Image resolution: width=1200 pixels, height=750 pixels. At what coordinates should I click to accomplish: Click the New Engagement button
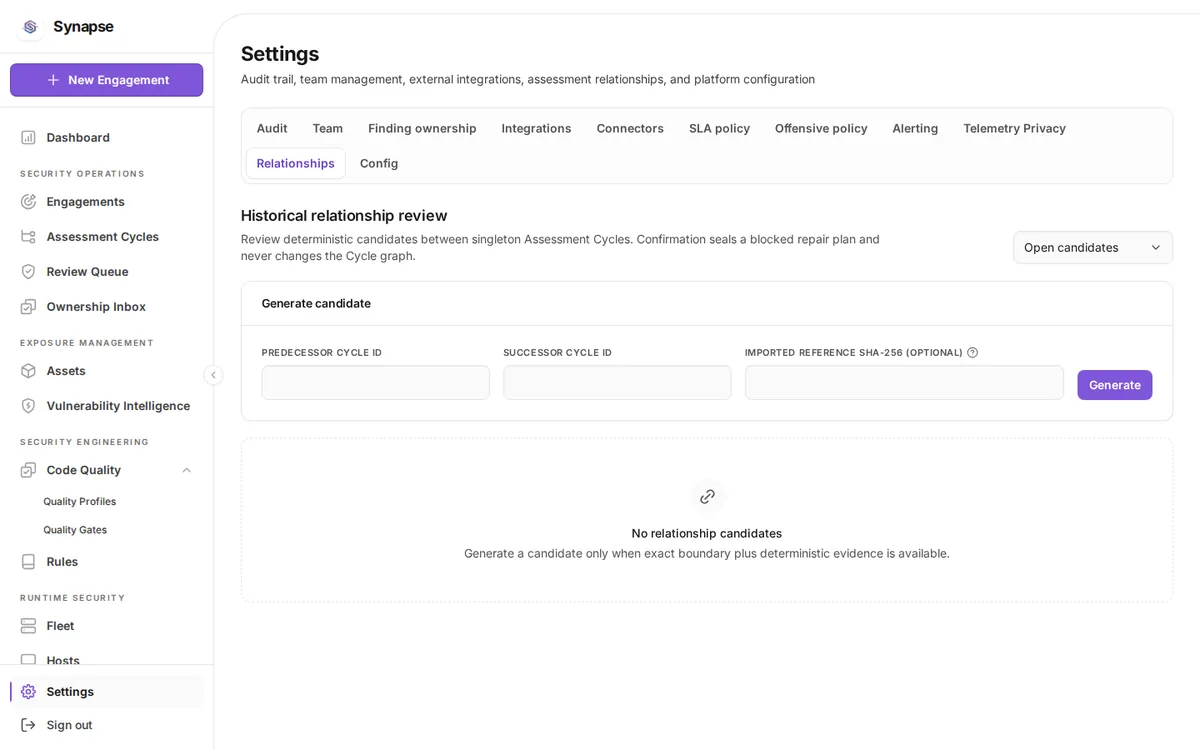106,80
